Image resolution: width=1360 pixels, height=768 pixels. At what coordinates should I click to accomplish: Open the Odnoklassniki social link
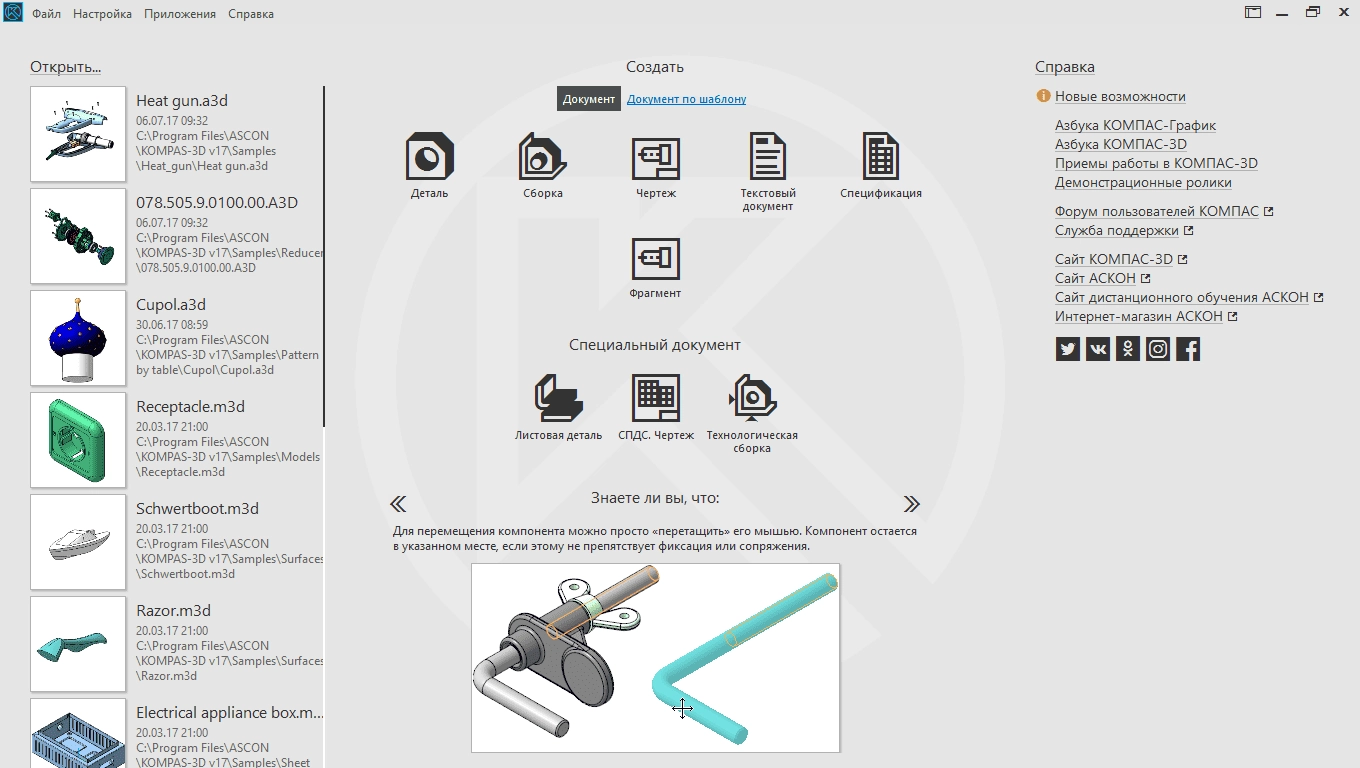point(1128,349)
